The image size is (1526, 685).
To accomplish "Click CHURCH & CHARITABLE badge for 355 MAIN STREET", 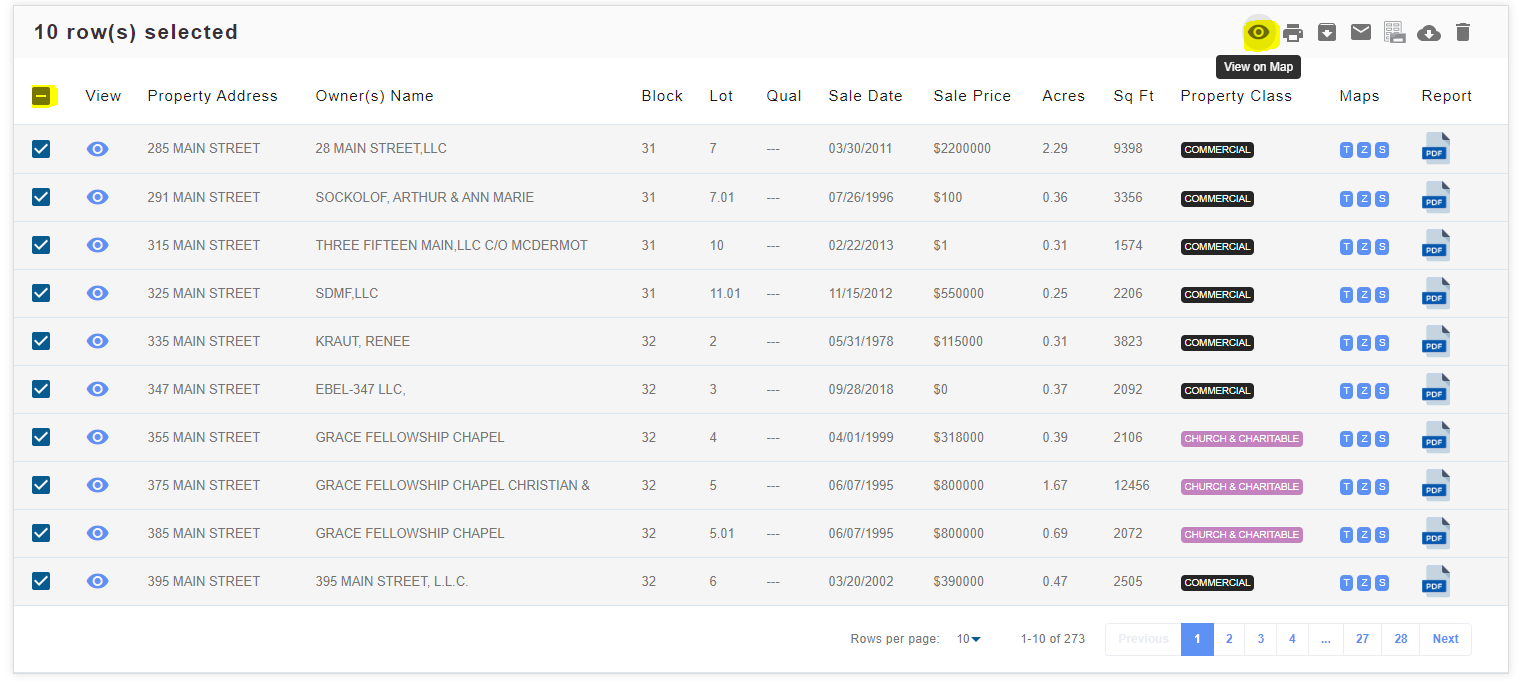I will 1242,438.
